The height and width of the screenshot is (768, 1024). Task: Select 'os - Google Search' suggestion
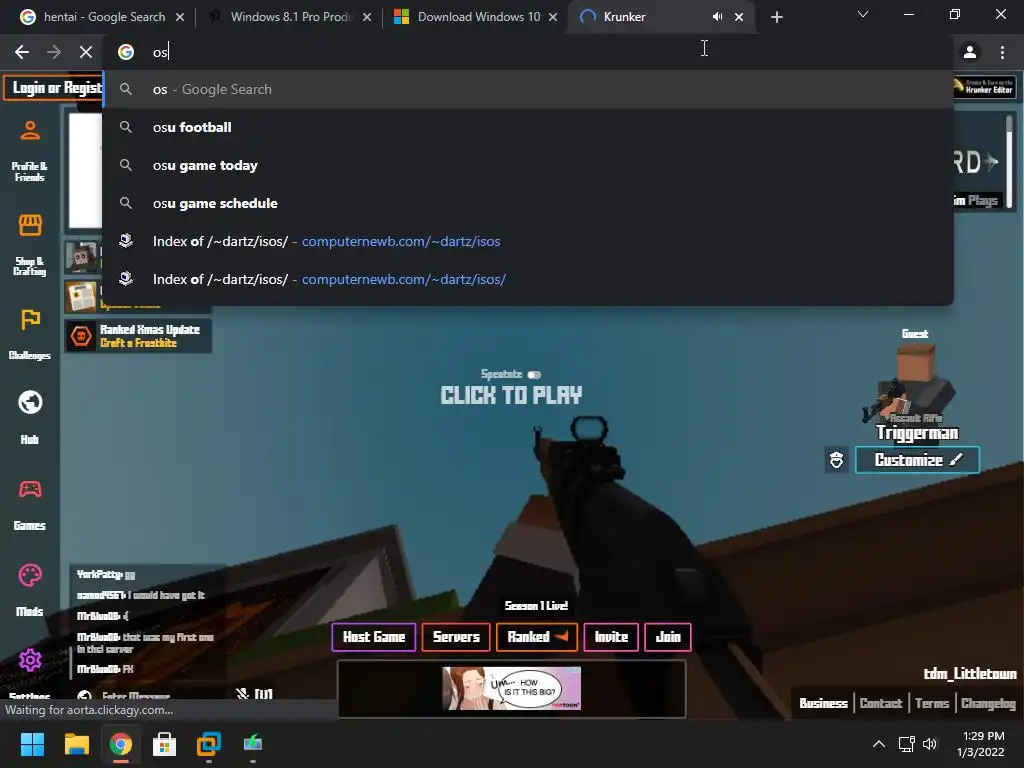coord(528,89)
